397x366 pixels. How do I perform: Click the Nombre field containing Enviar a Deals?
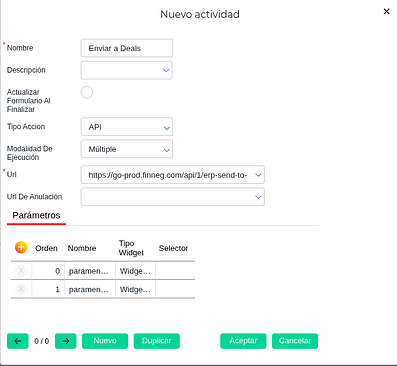click(x=127, y=48)
